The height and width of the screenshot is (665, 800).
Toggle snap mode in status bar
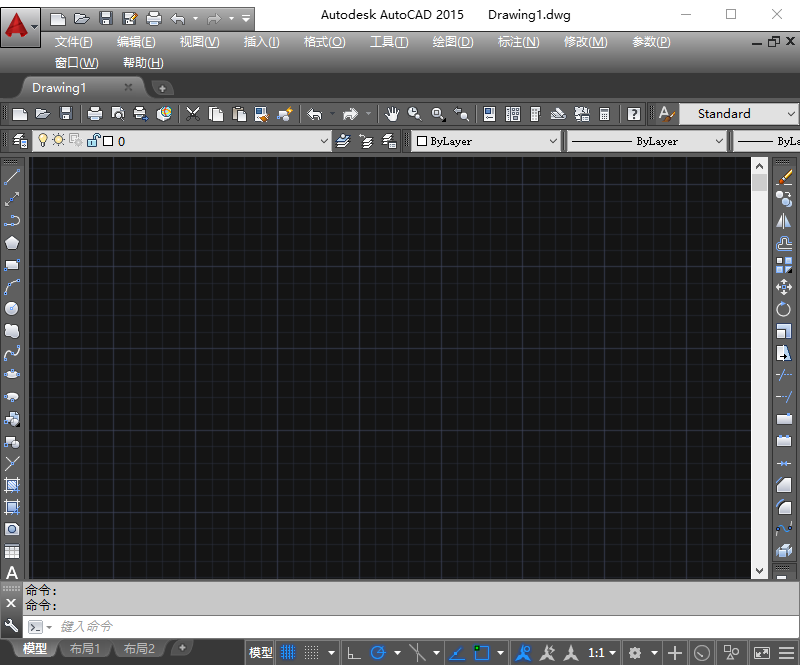point(310,653)
